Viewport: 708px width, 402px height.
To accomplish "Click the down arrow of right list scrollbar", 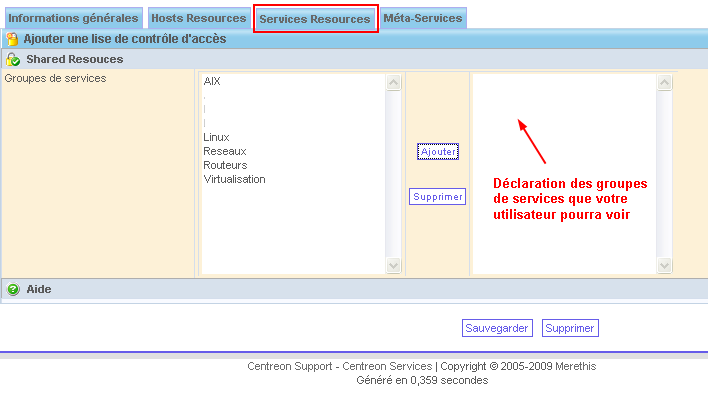I will click(665, 265).
